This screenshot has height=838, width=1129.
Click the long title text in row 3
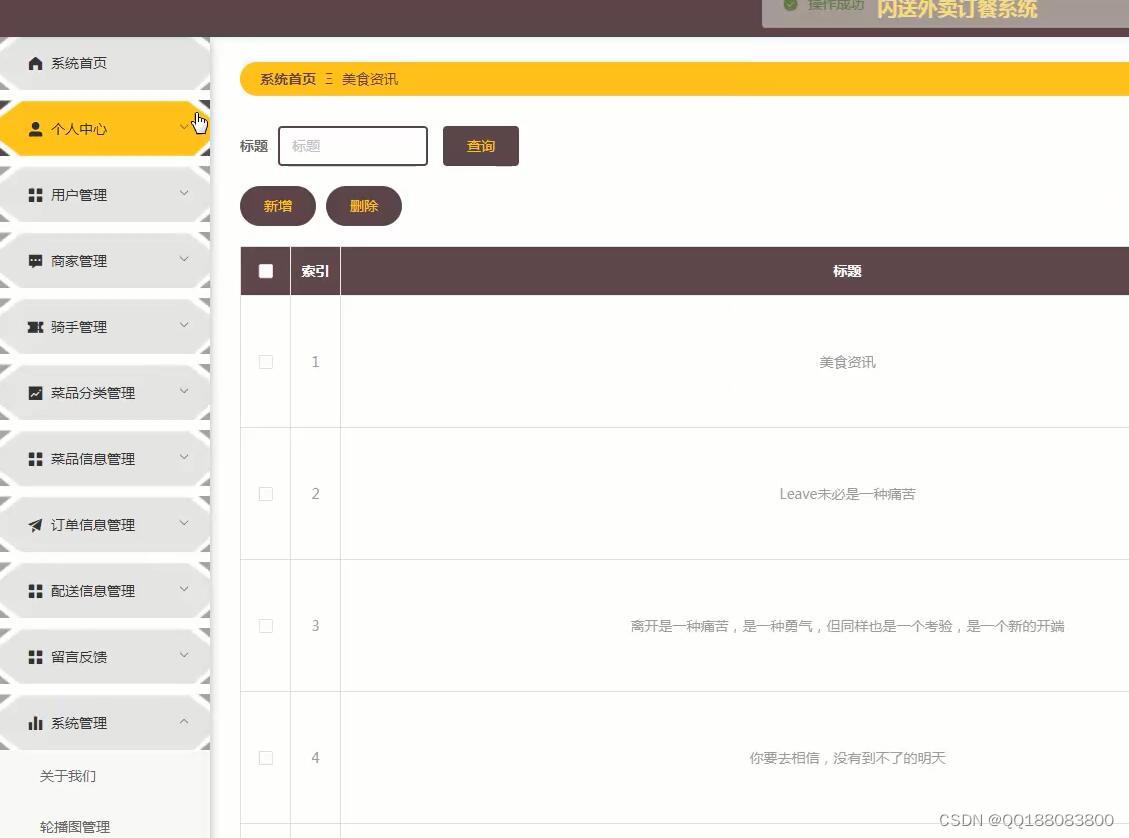pyautogui.click(x=847, y=626)
